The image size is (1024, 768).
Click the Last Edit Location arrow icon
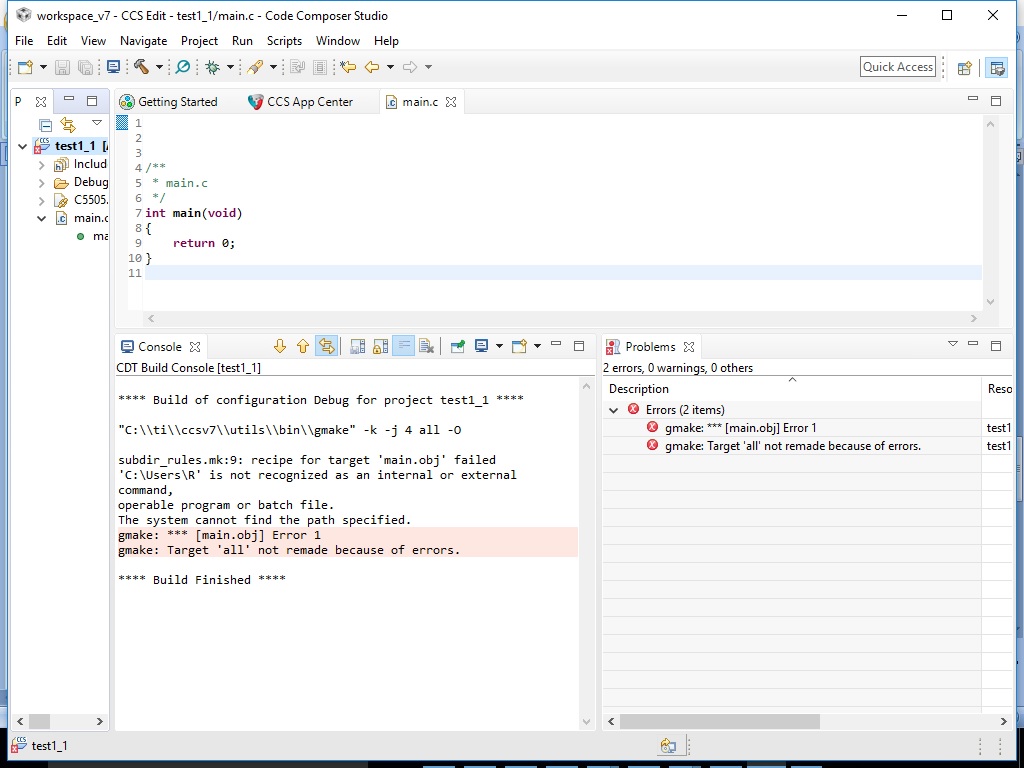coord(348,67)
